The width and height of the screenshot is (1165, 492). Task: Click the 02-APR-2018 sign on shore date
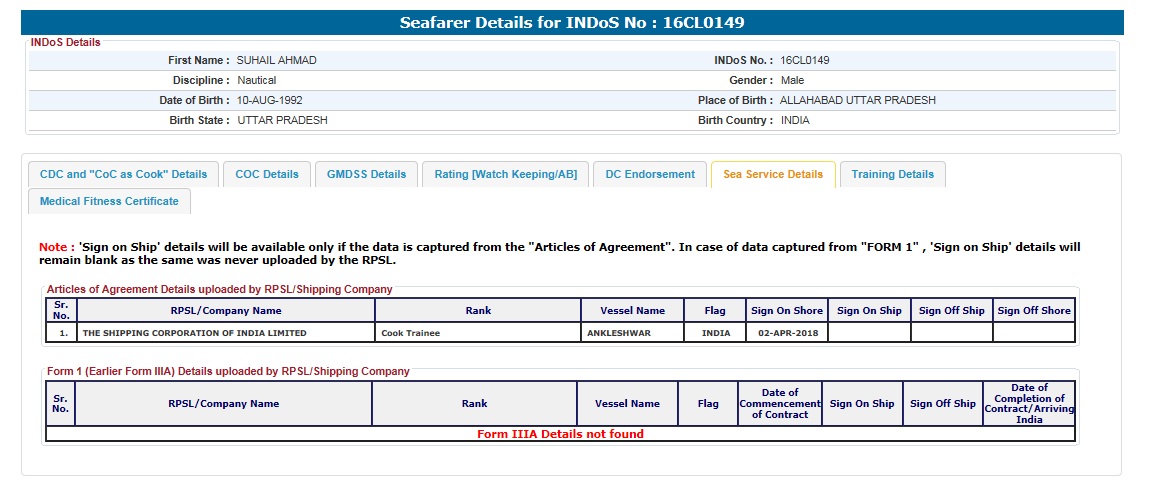pos(787,333)
